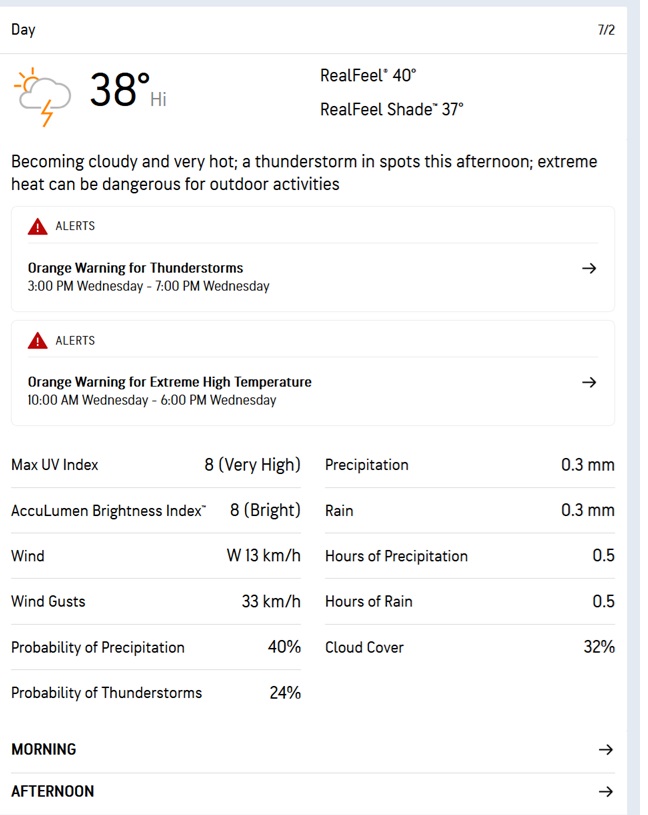Screen dimensions: 648x815
Task: Select the Day header label
Action: click(x=23, y=29)
